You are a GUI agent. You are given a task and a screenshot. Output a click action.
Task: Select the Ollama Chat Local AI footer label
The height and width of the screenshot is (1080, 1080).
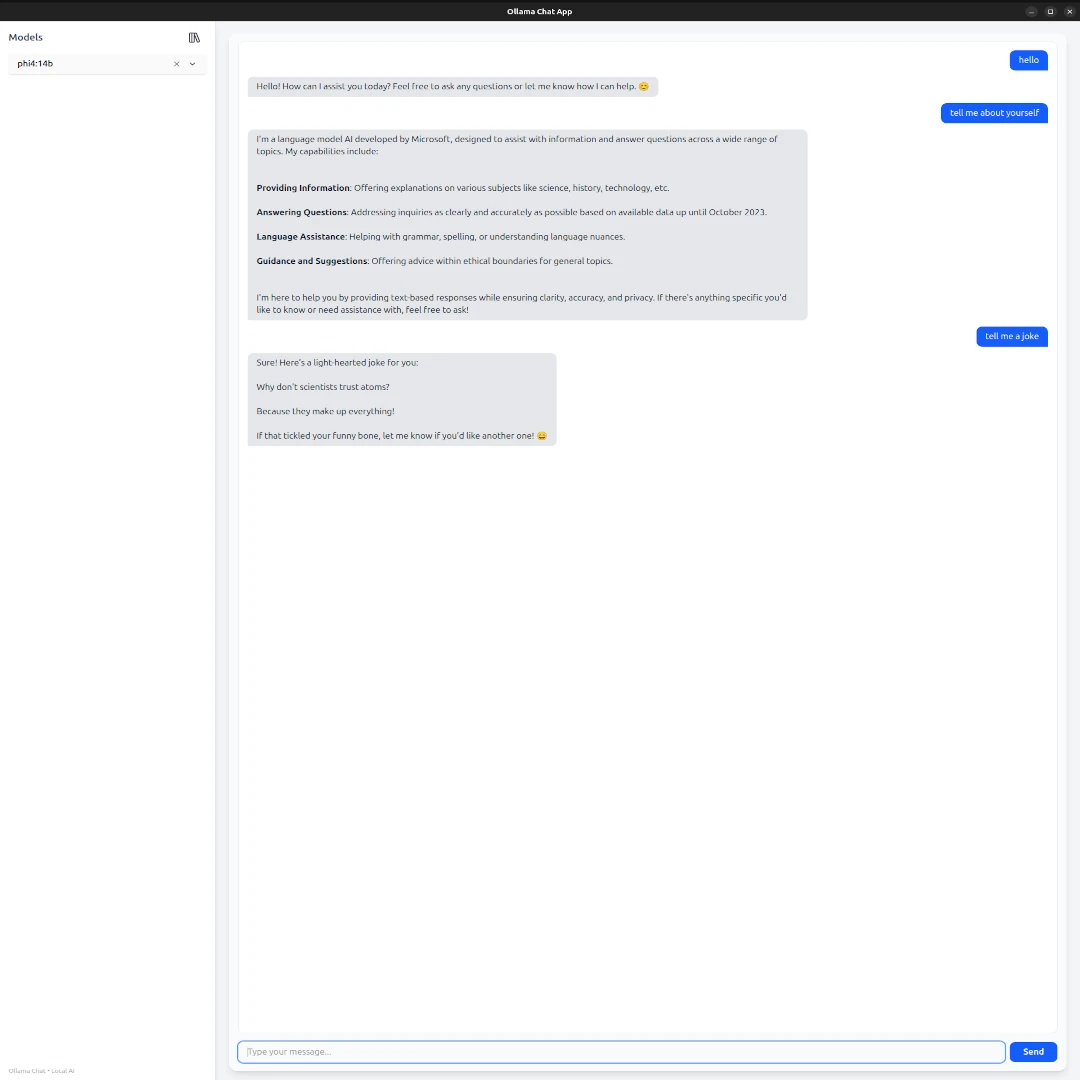[x=41, y=1070]
